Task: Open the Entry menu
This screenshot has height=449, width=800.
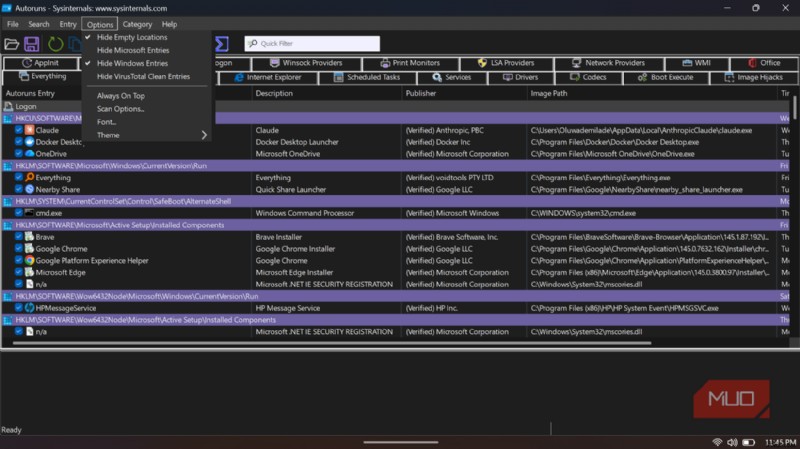Action: point(68,24)
